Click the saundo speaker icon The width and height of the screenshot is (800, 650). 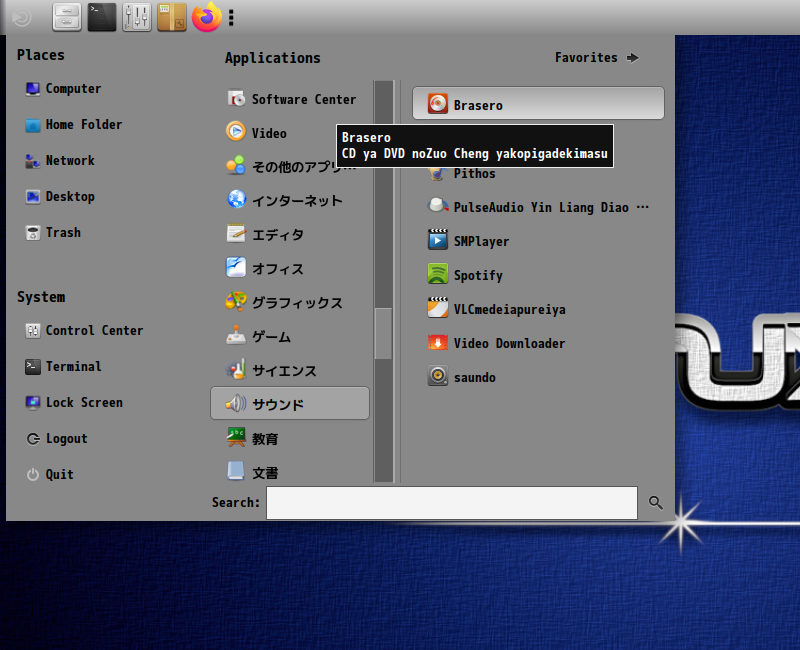pyautogui.click(x=438, y=376)
